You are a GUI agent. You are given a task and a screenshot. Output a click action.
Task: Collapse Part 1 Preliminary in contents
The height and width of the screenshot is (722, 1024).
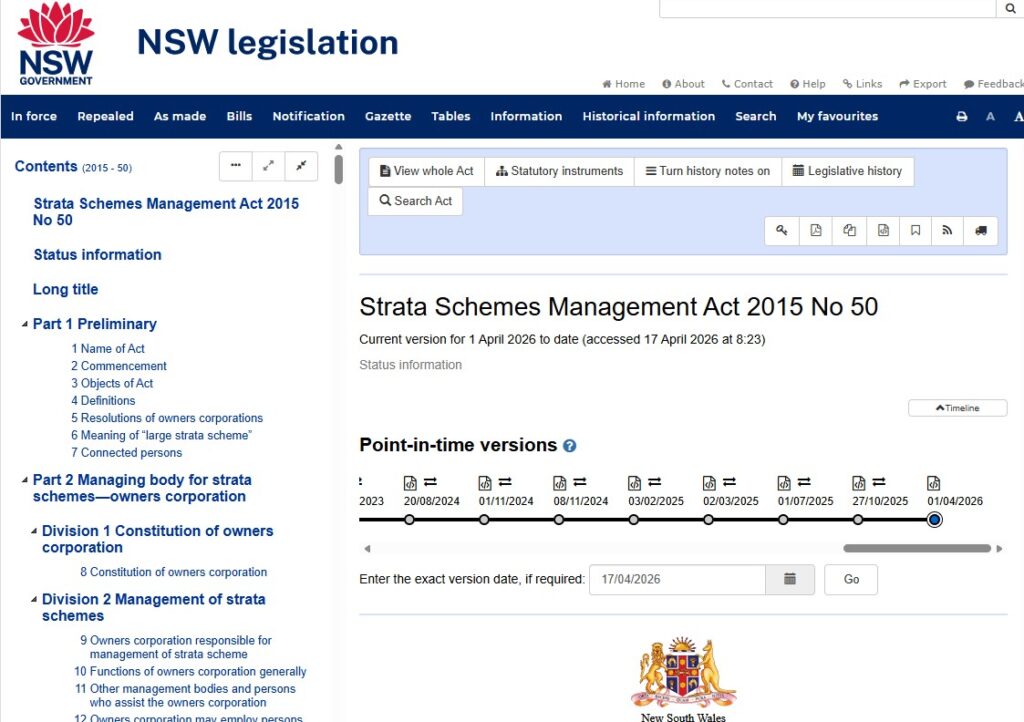[26, 323]
